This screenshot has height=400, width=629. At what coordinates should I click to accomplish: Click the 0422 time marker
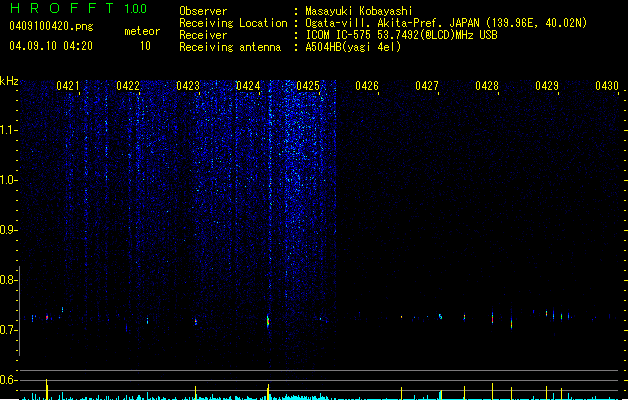click(x=128, y=86)
